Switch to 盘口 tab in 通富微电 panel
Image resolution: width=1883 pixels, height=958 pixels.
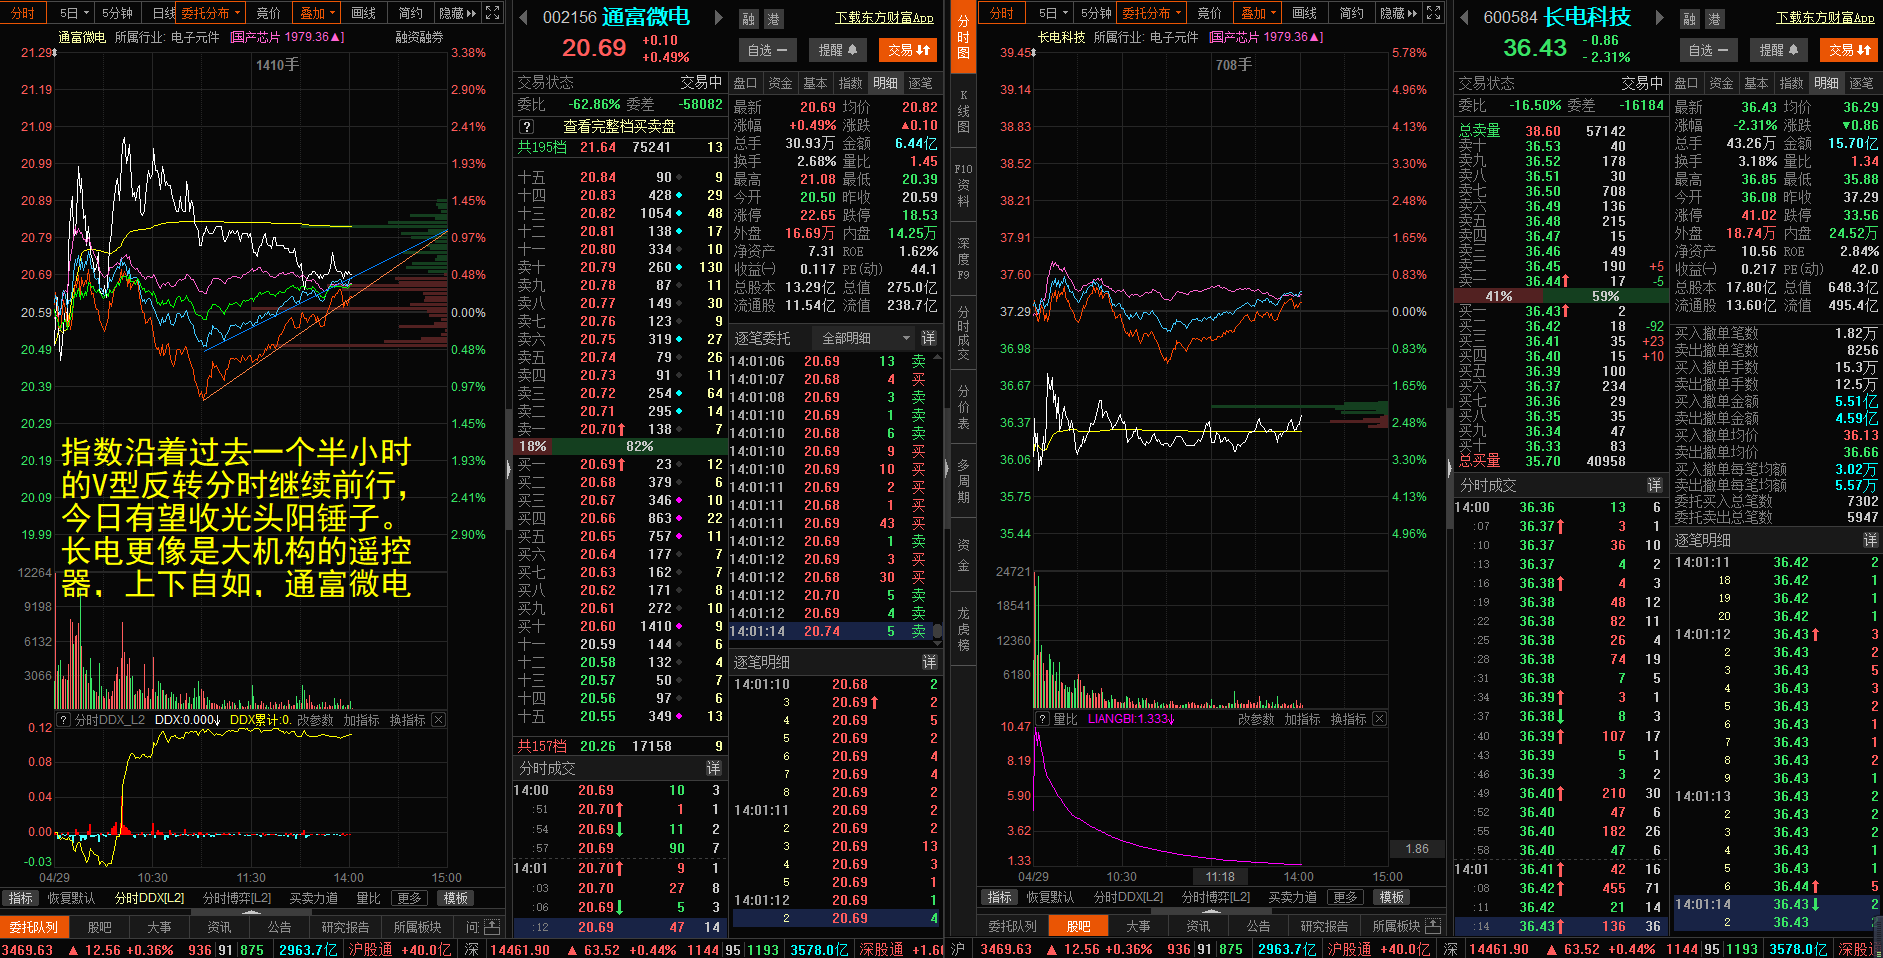(x=745, y=83)
